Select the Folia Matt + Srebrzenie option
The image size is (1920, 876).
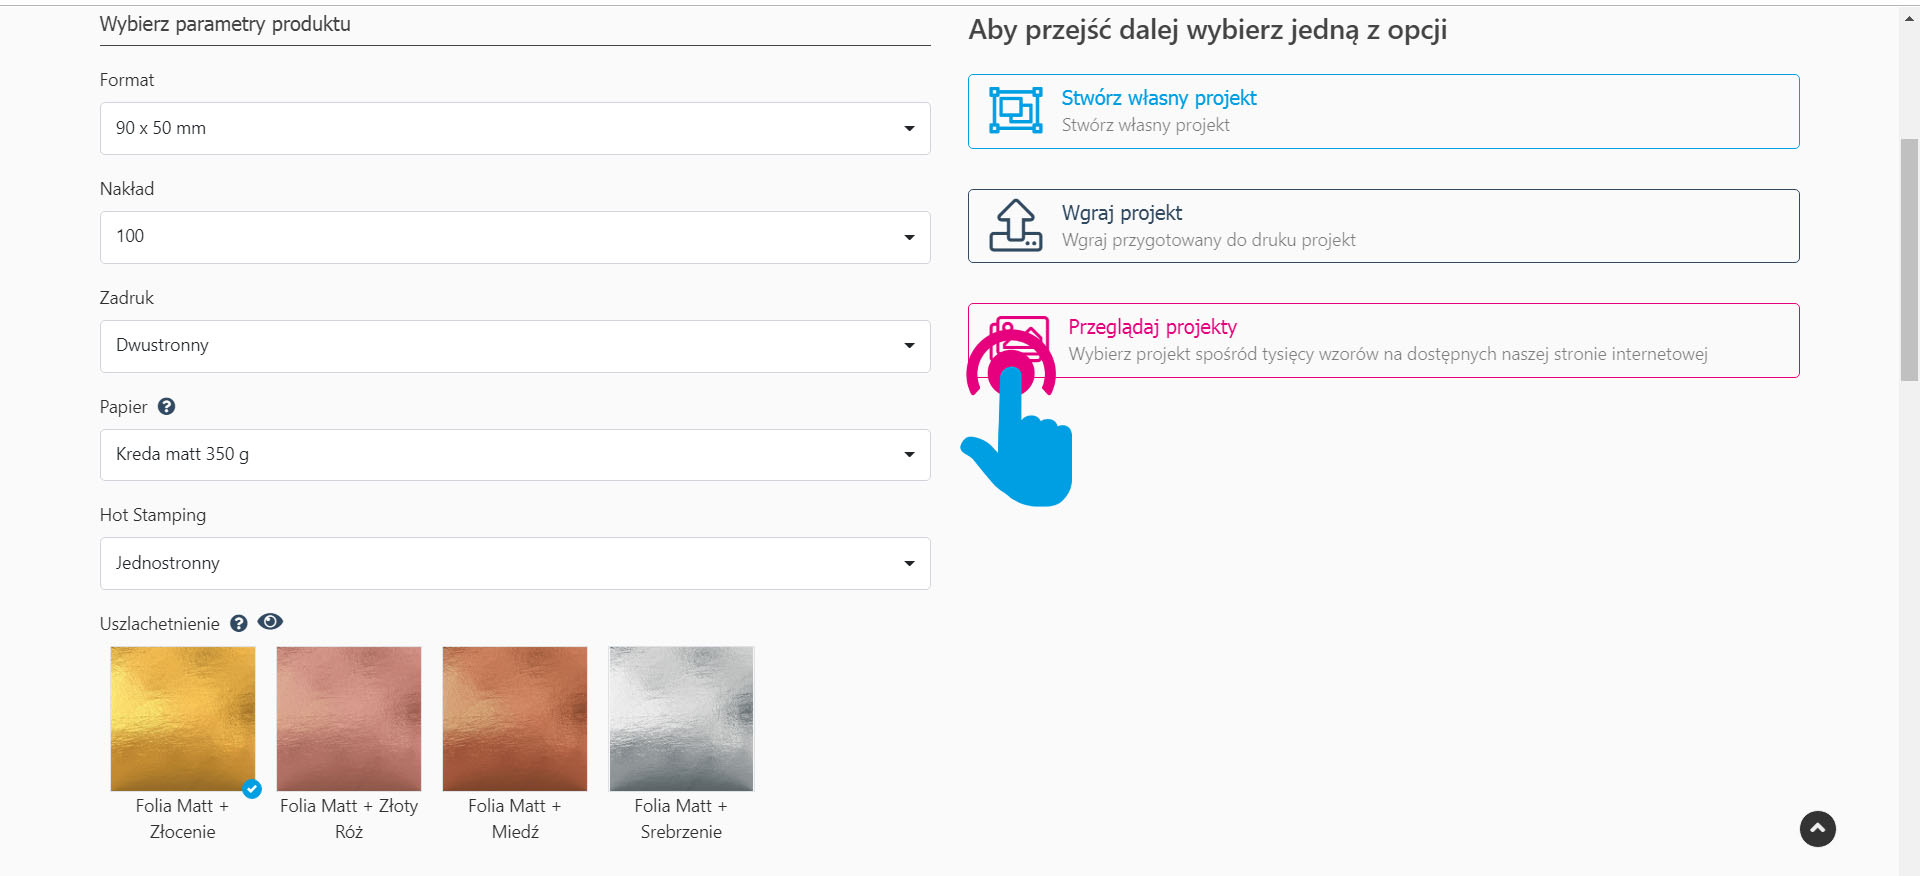point(681,718)
